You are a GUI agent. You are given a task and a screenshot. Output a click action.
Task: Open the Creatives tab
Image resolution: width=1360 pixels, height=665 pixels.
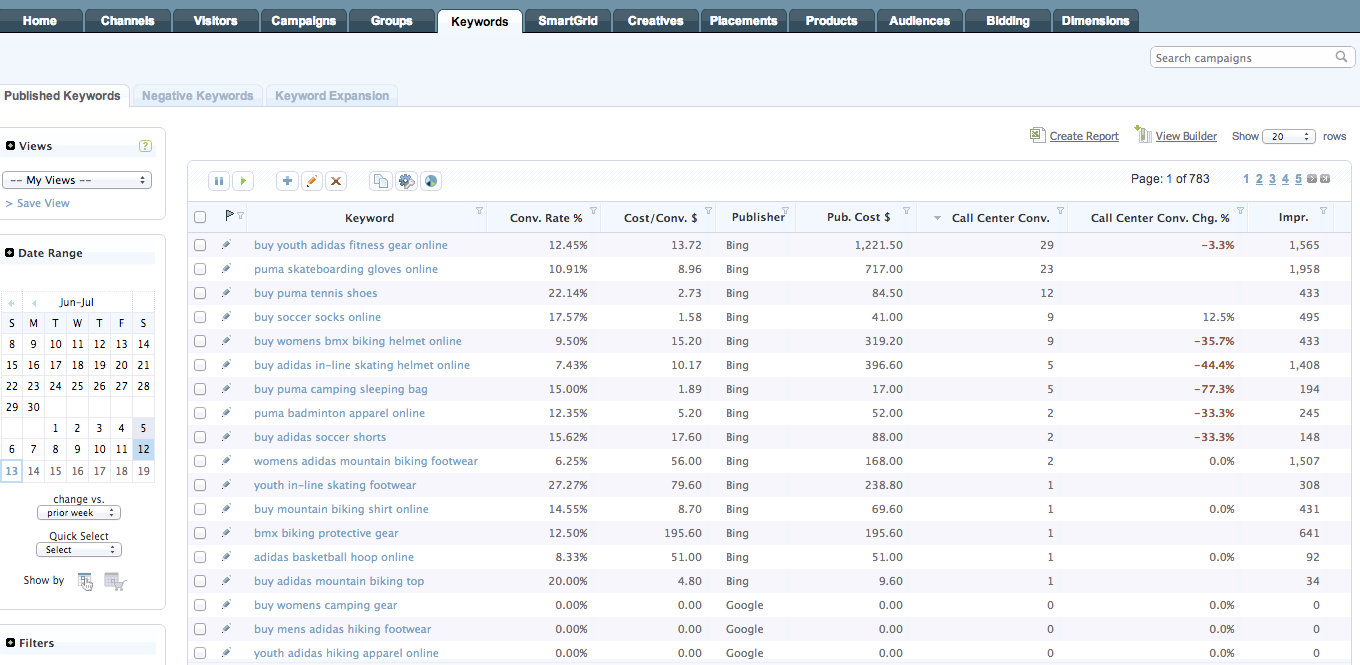[656, 20]
